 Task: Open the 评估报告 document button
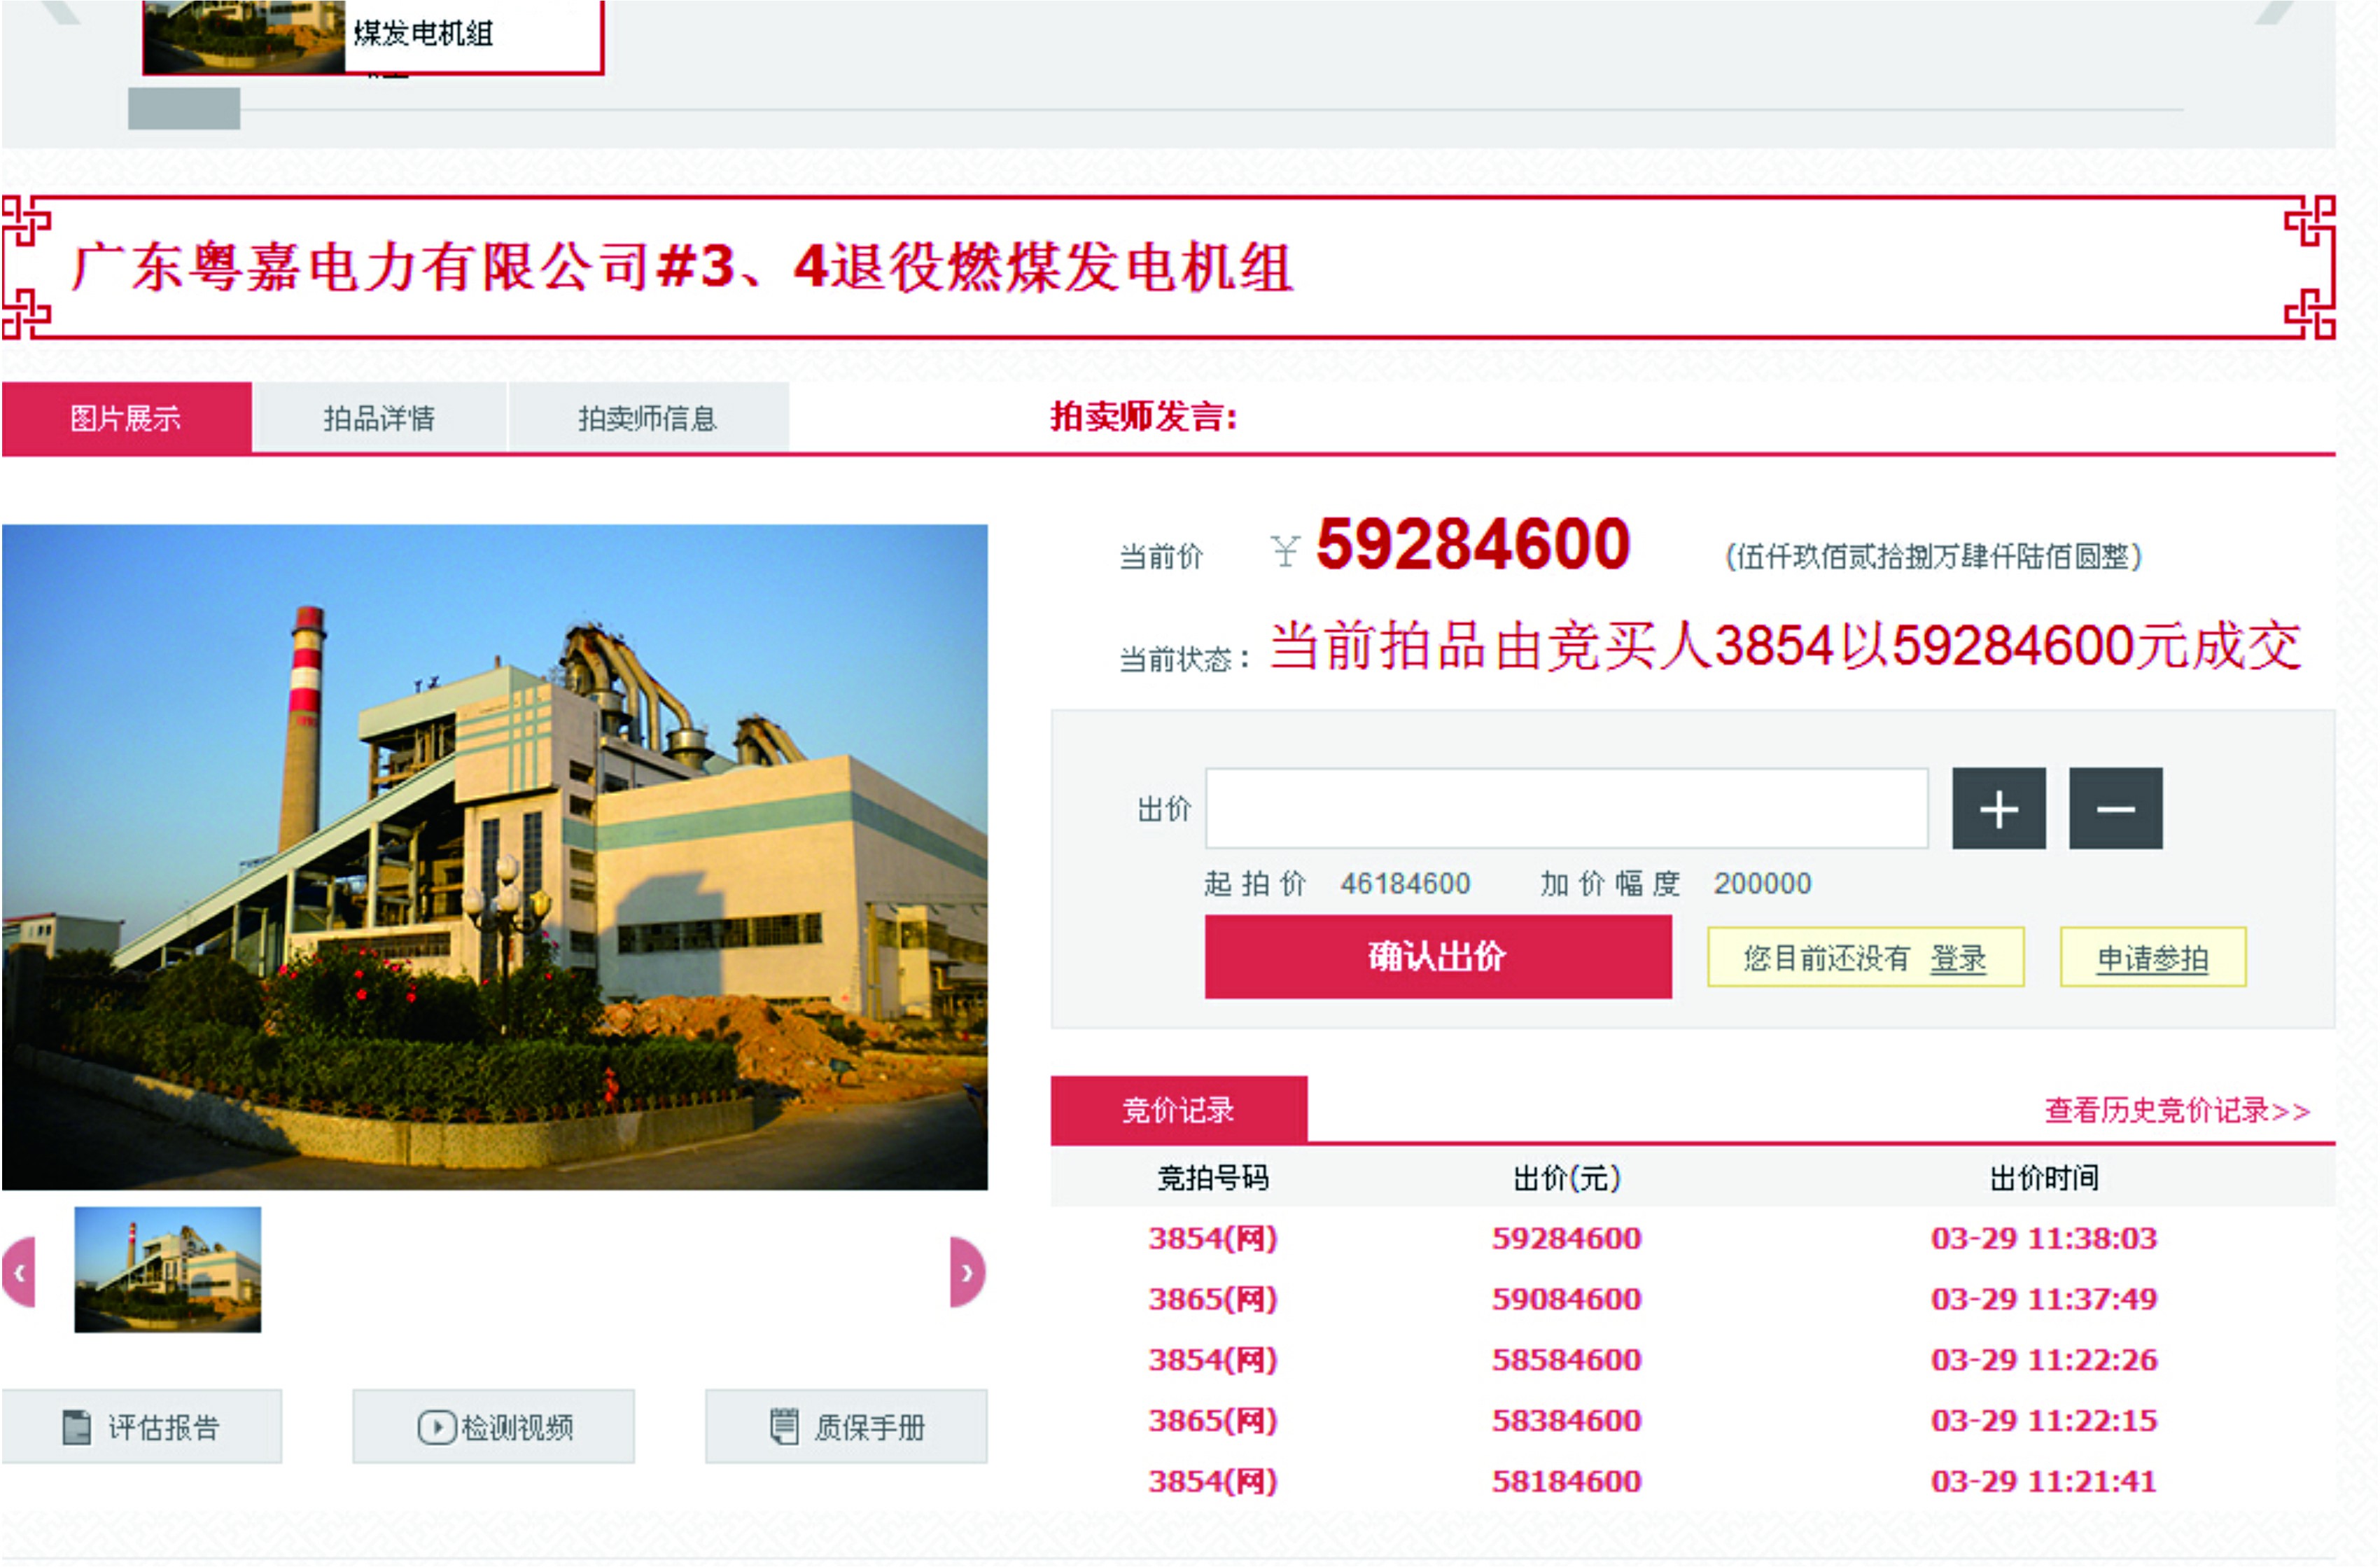coord(141,1426)
